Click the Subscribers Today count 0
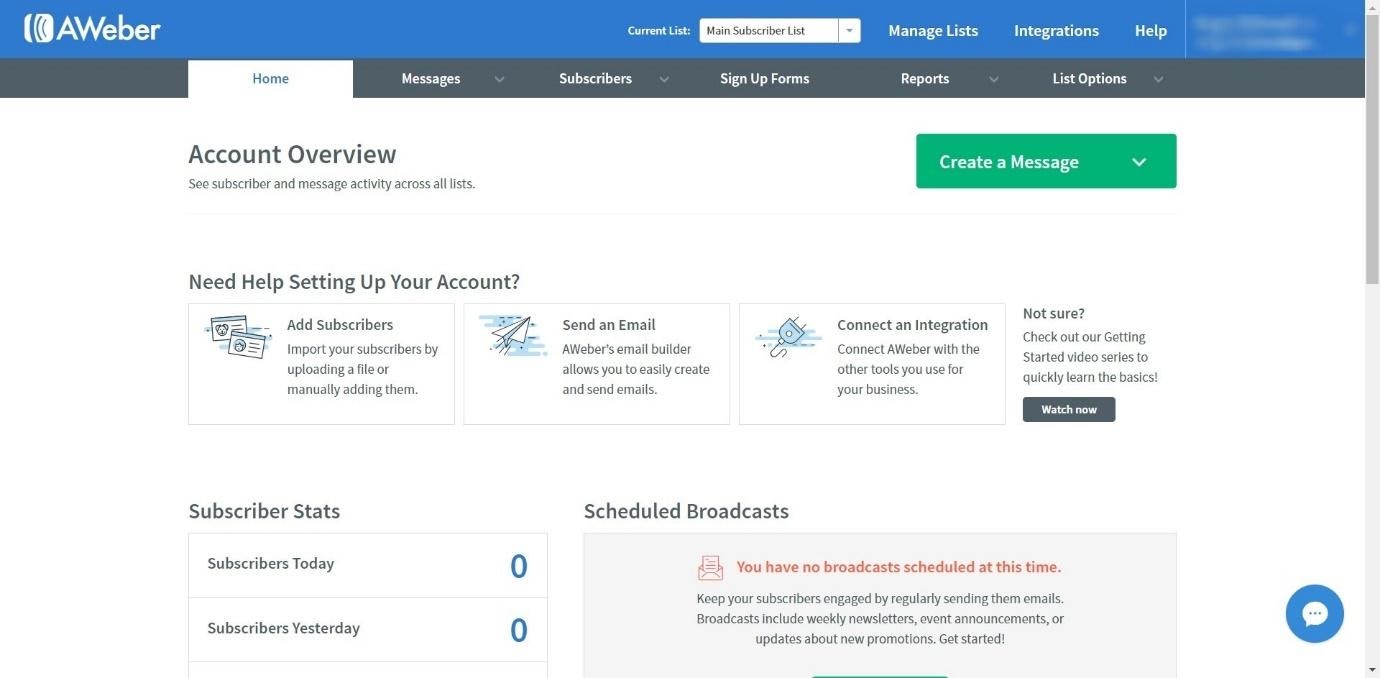Viewport: 1380px width, 678px height. click(519, 566)
